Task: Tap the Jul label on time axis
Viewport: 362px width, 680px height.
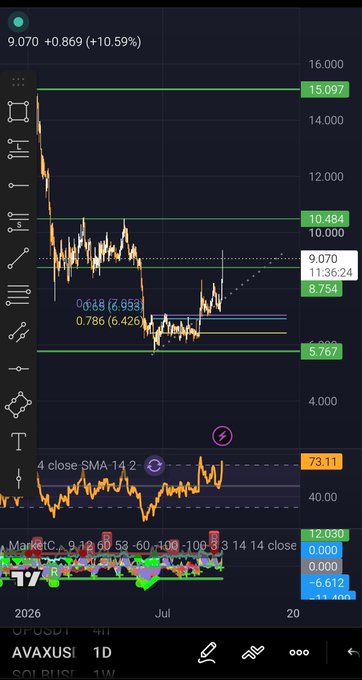Action: [x=163, y=613]
